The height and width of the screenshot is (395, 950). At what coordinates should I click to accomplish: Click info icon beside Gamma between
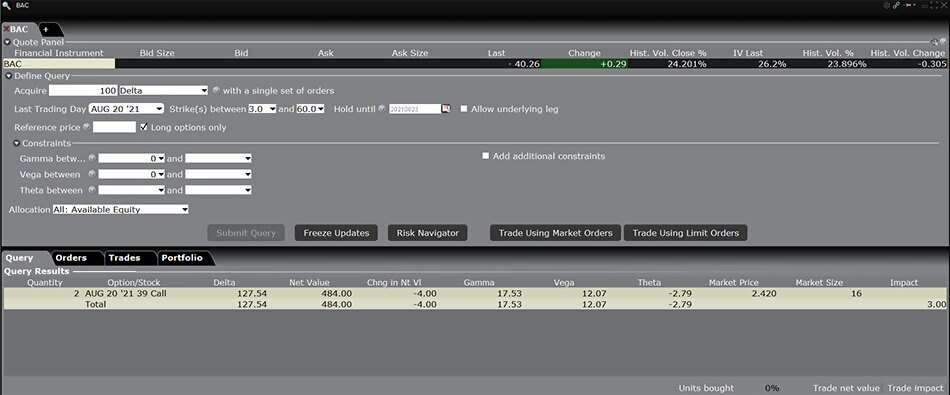tap(91, 158)
